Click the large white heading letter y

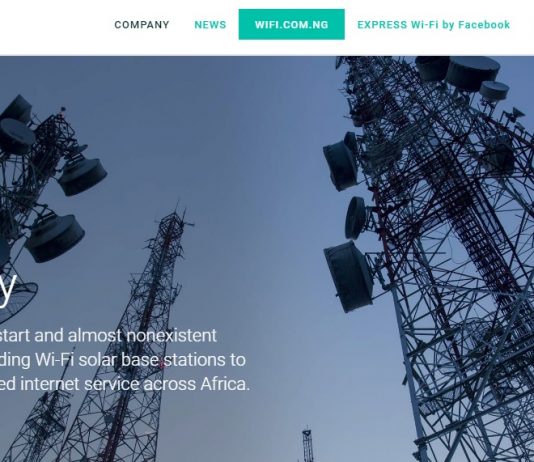pyautogui.click(x=7, y=289)
